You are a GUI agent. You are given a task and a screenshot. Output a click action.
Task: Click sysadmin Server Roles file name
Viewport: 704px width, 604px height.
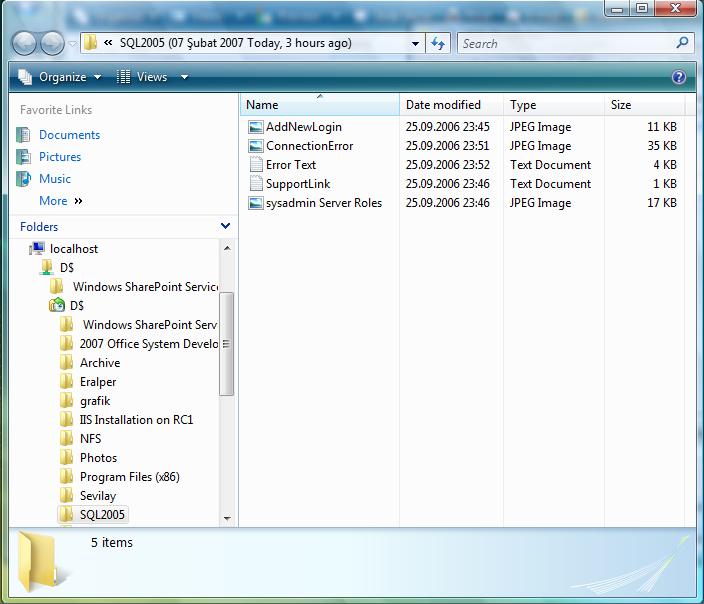coord(324,203)
